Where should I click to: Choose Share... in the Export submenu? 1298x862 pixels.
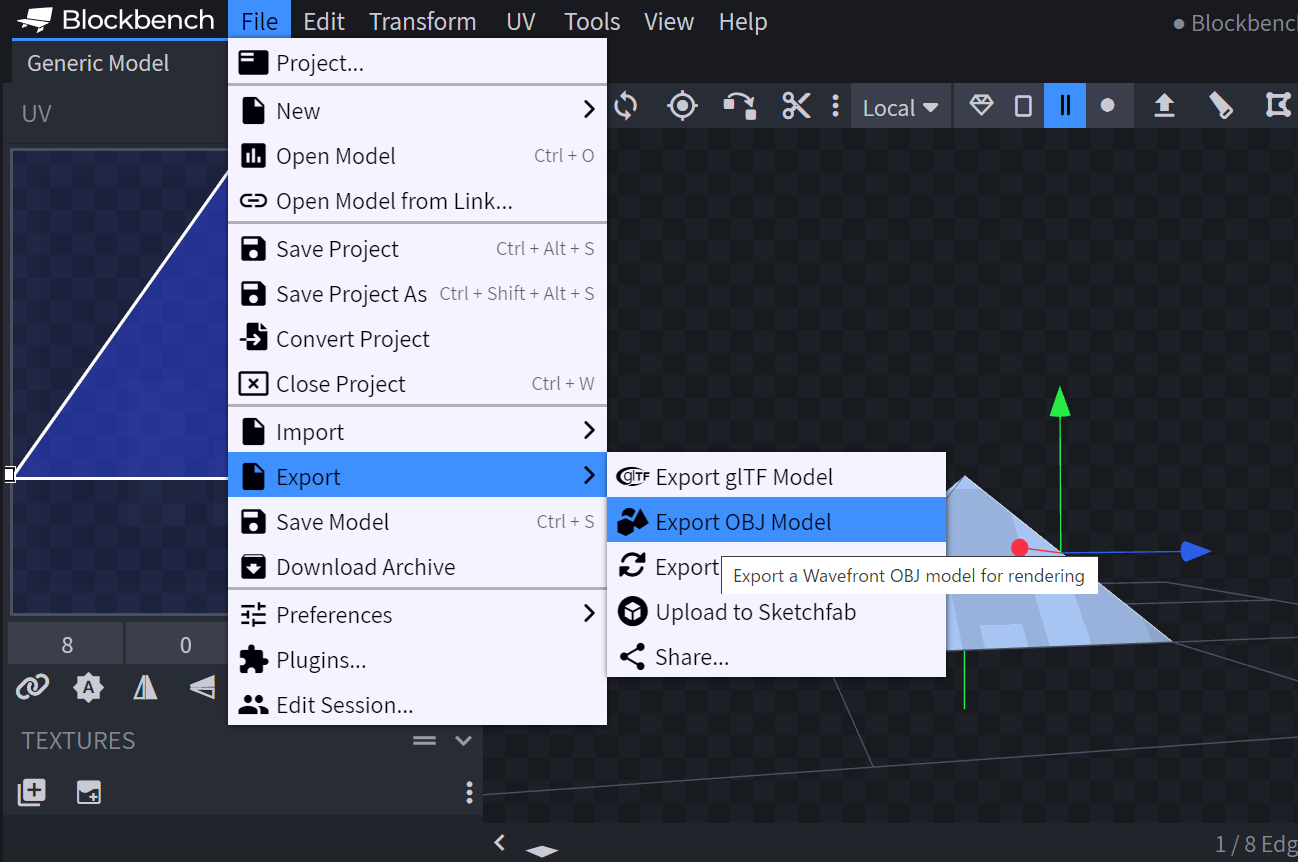[776, 657]
